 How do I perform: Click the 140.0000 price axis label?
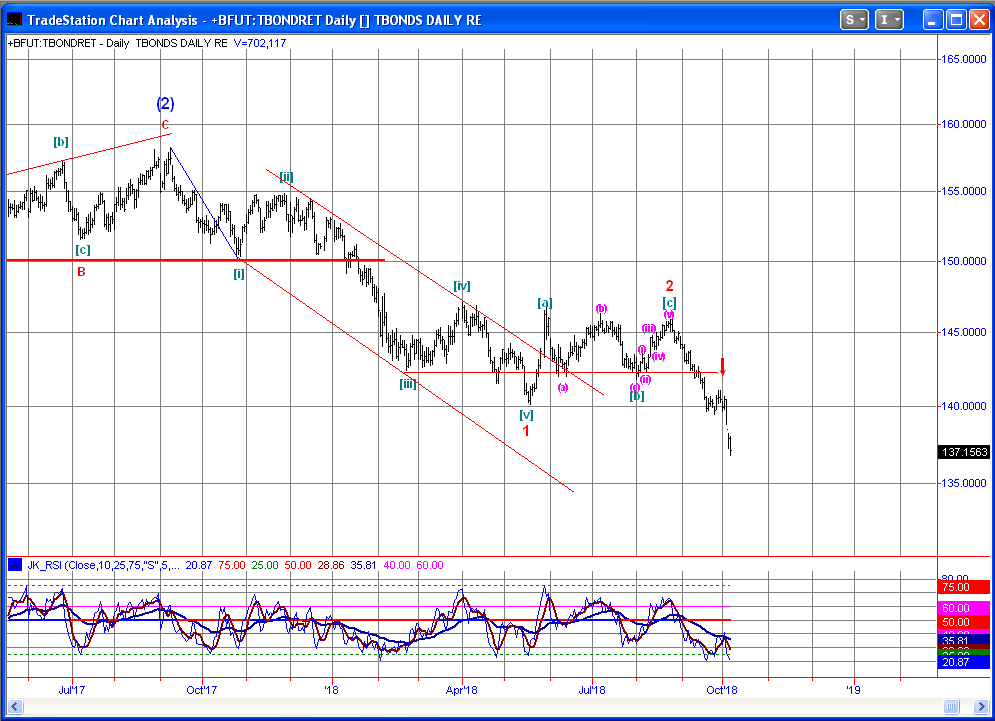[x=963, y=406]
